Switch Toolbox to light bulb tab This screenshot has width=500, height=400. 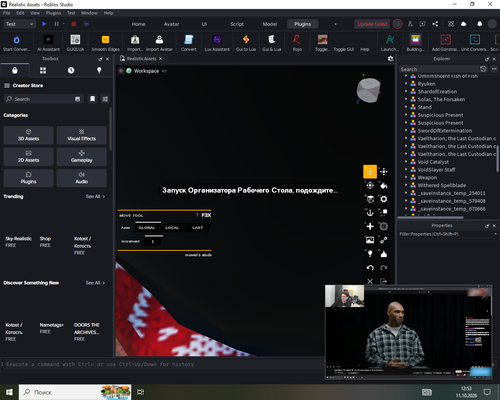tap(99, 70)
